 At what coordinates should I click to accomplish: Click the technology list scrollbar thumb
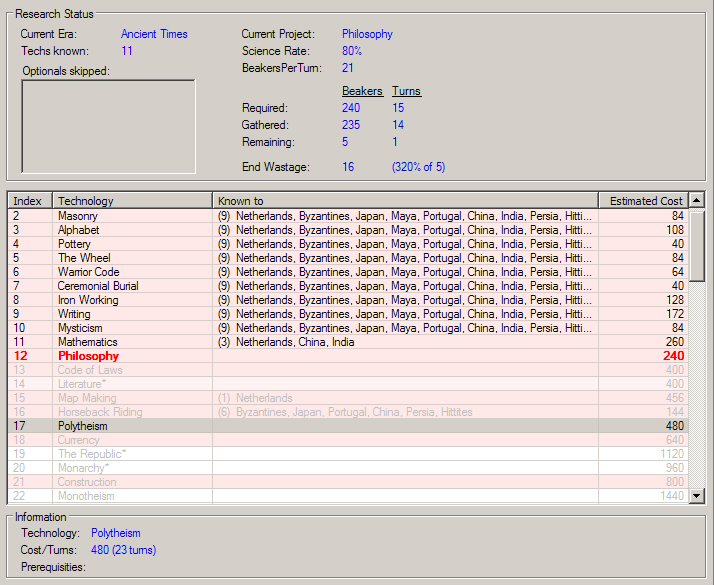(x=697, y=245)
